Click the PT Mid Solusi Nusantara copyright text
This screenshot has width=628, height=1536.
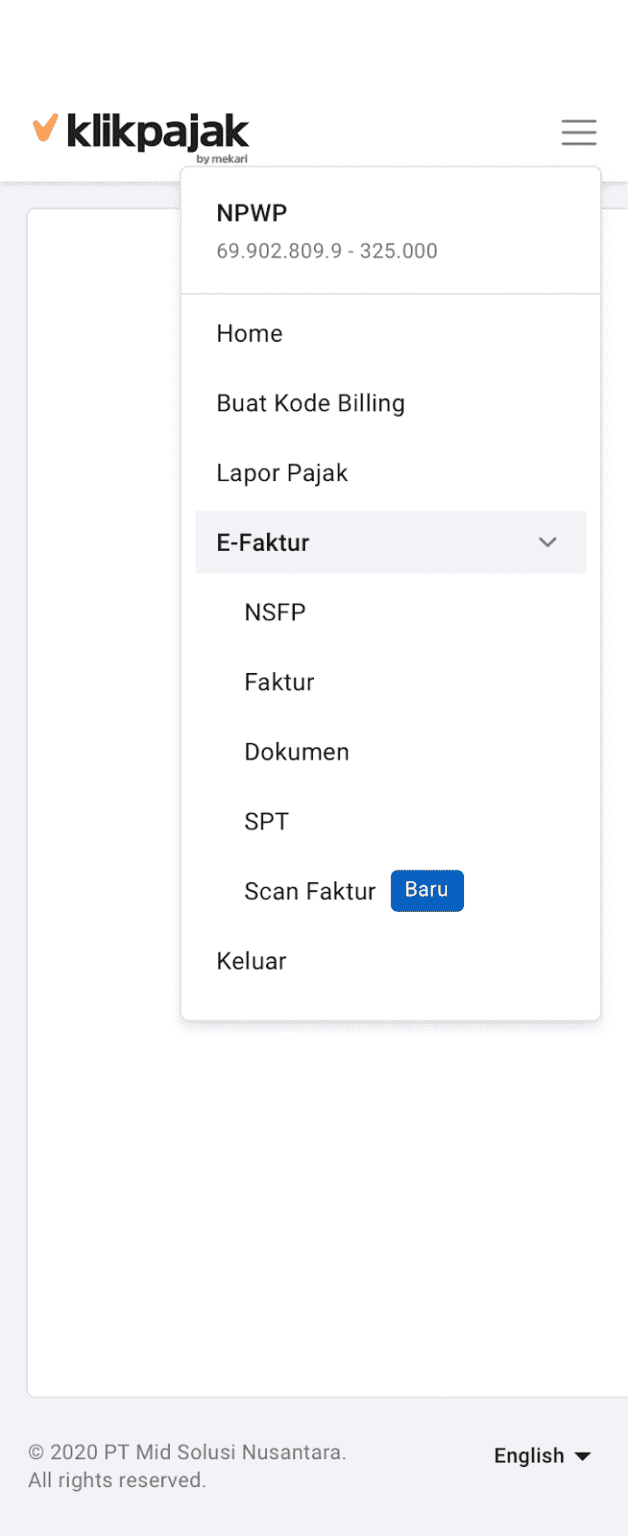pos(188,1450)
